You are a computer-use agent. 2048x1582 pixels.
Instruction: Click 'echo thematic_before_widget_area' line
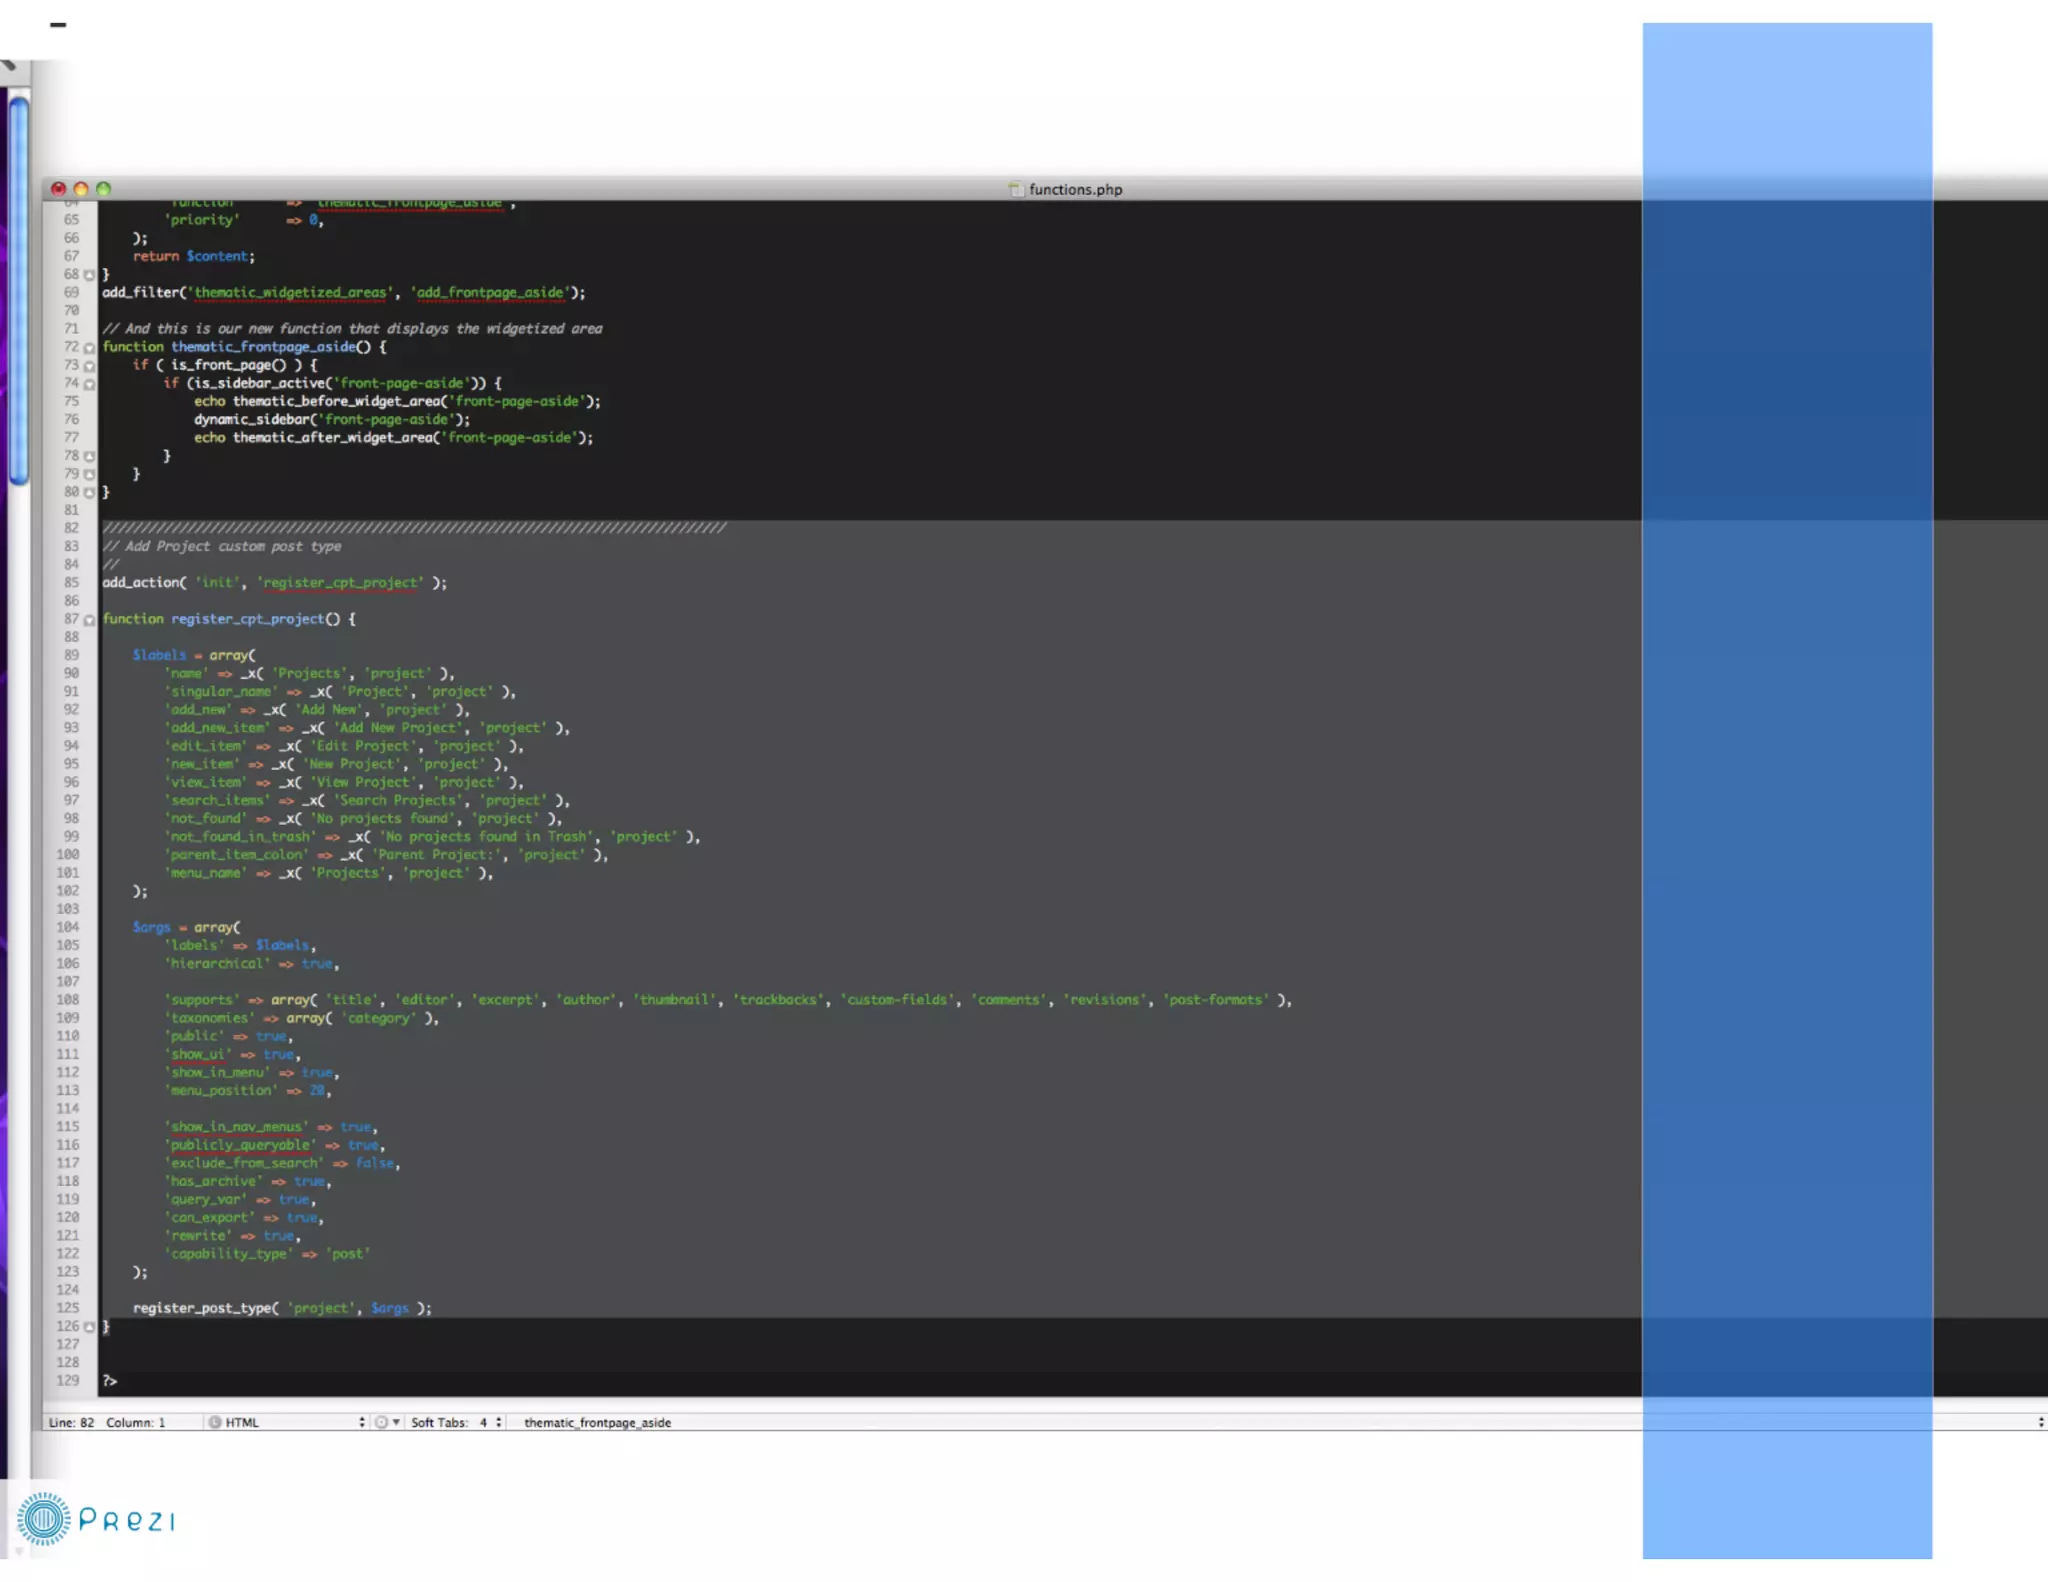click(398, 401)
